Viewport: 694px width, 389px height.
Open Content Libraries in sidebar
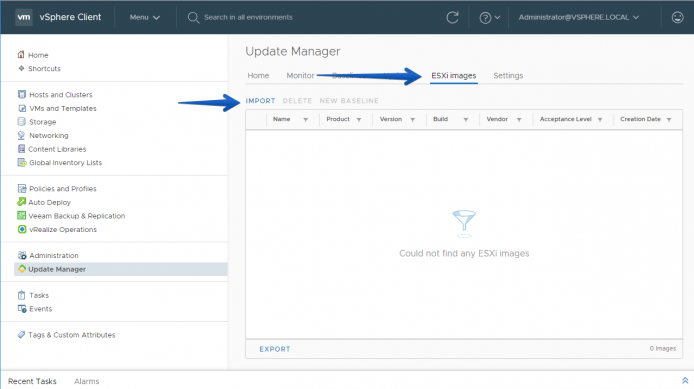click(57, 149)
